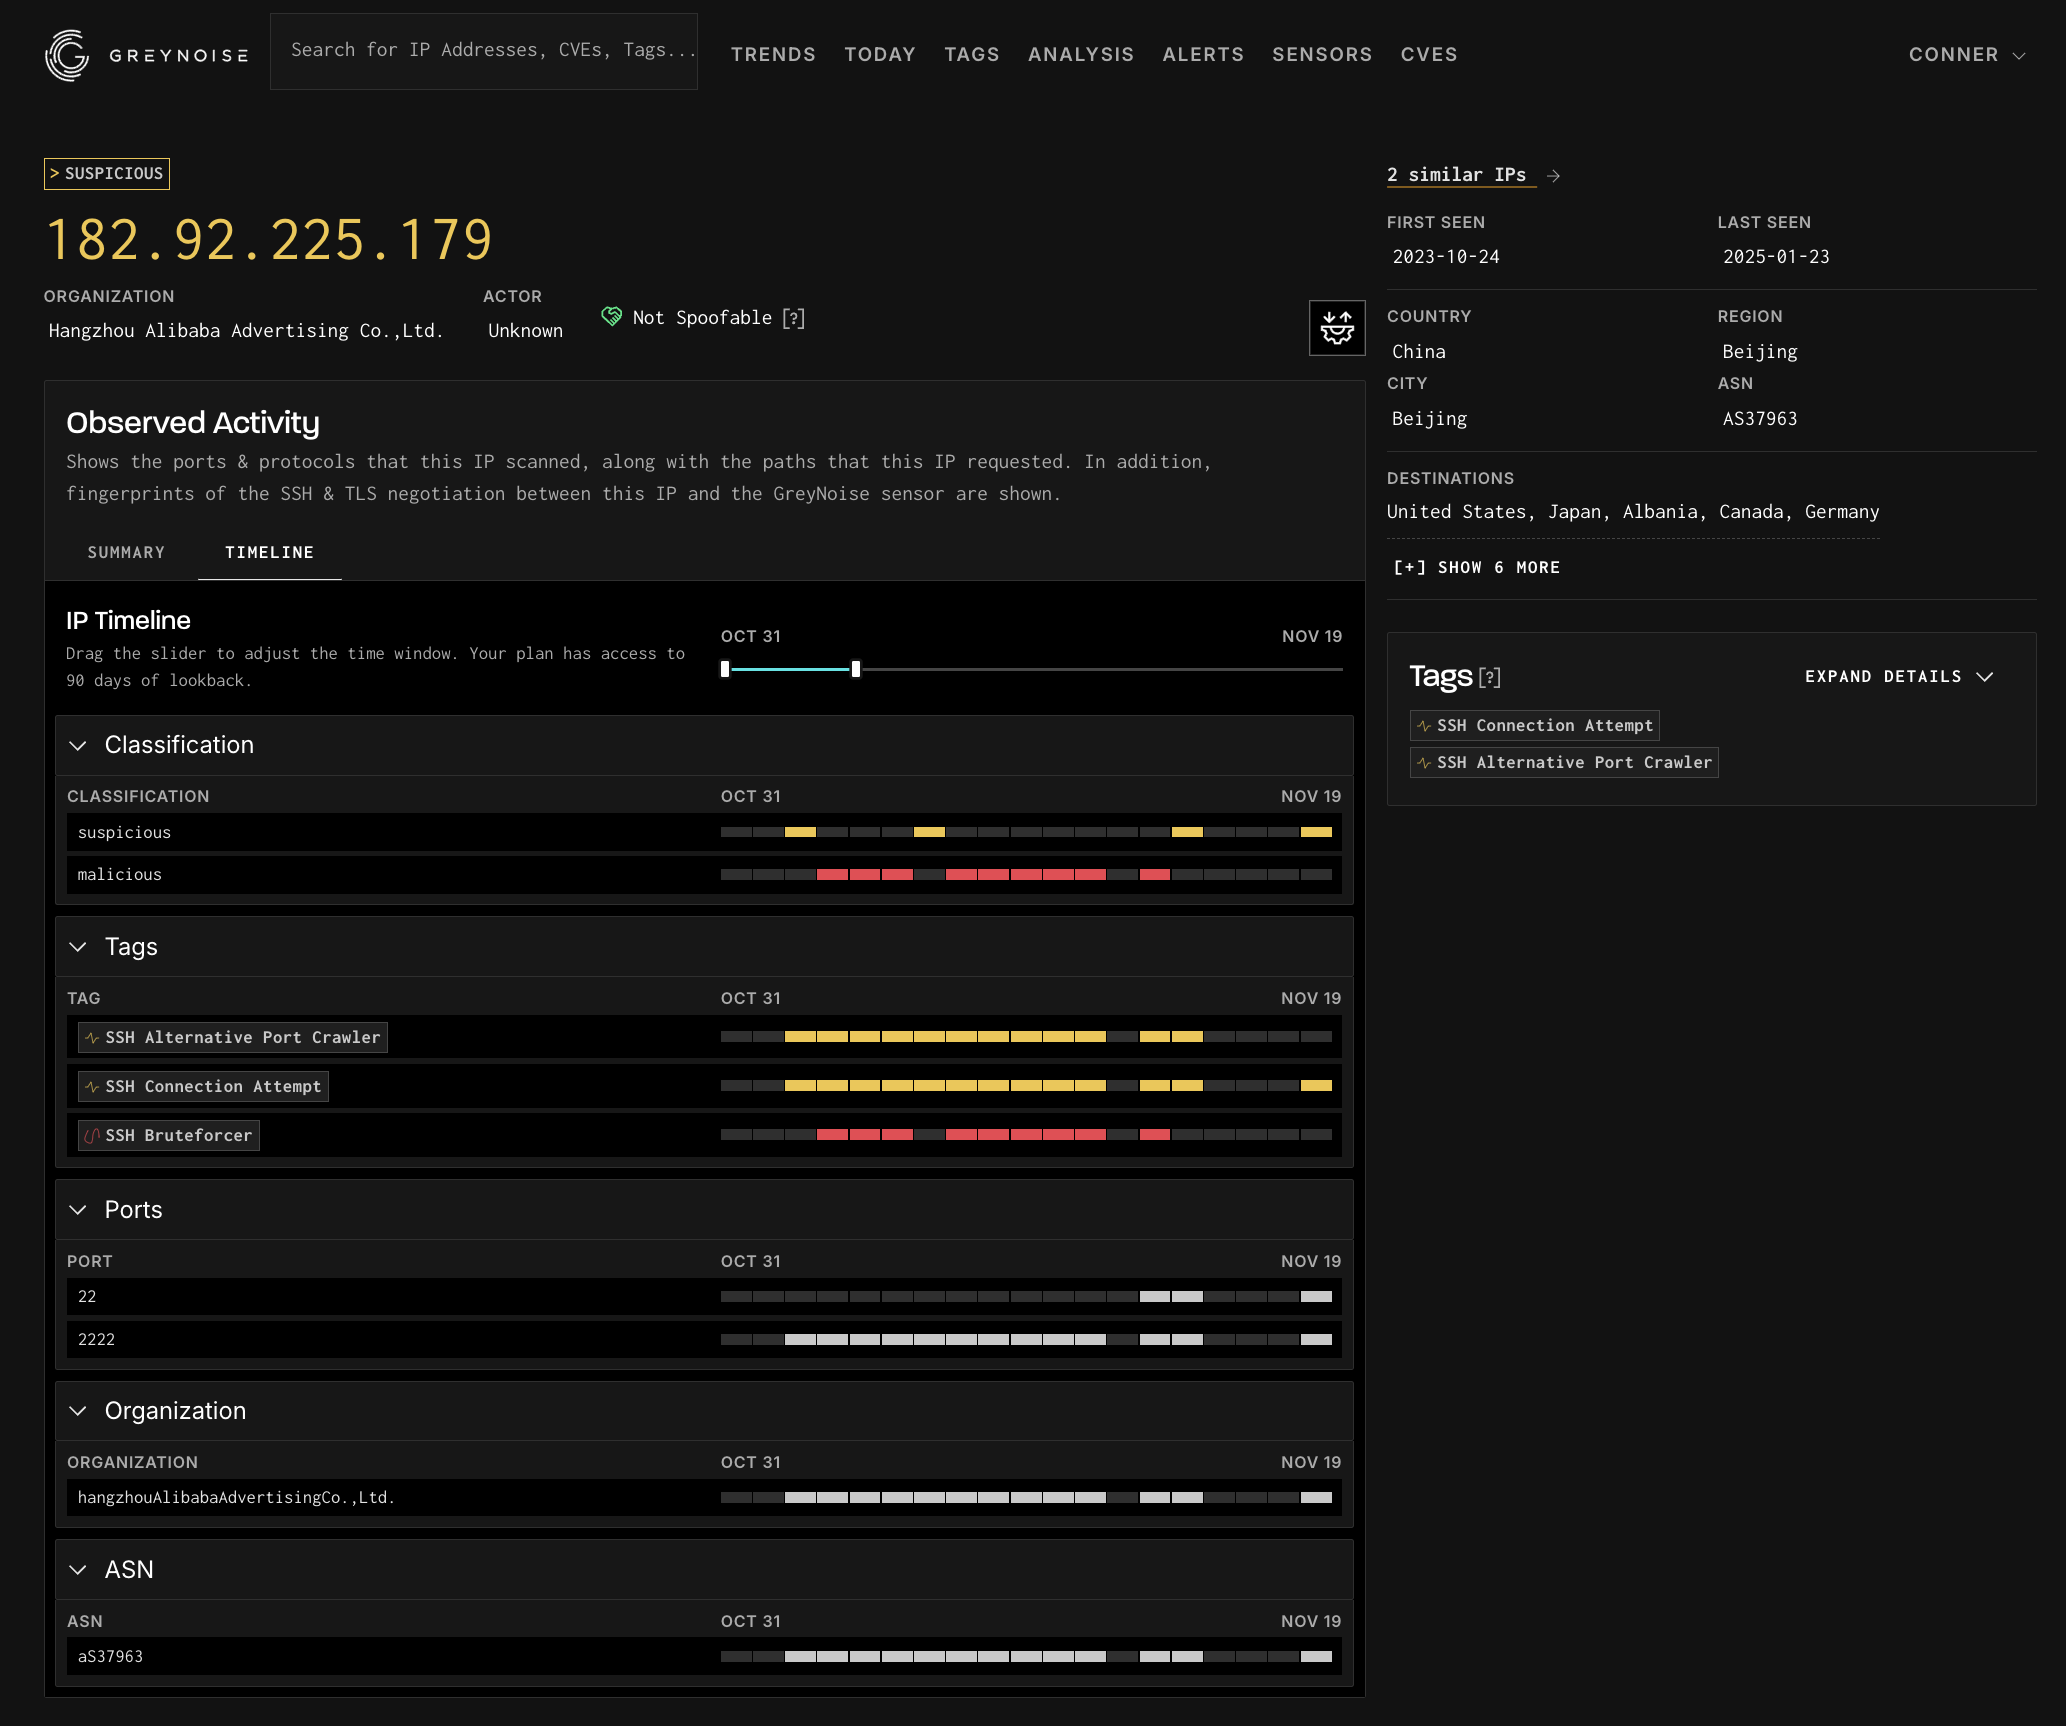
Task: Click the SSH Connection Attempt tag in sidebar
Action: 1535,726
